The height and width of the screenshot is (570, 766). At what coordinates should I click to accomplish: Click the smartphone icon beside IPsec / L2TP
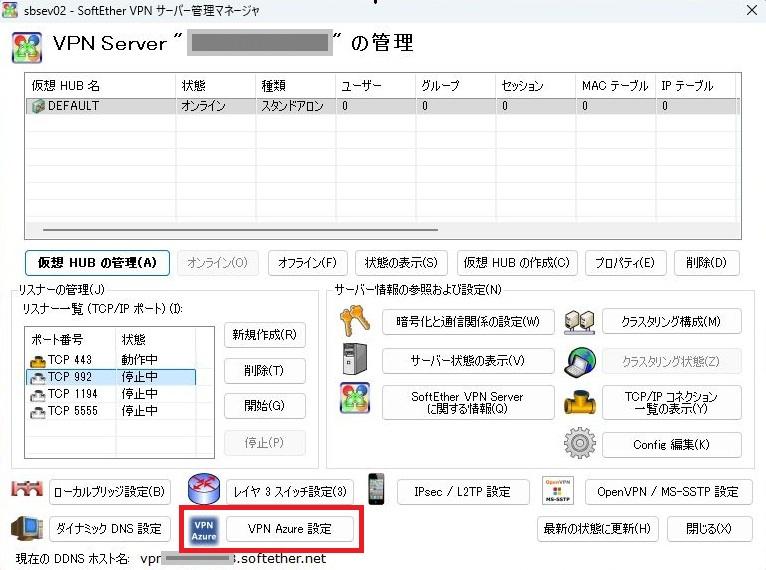[376, 489]
